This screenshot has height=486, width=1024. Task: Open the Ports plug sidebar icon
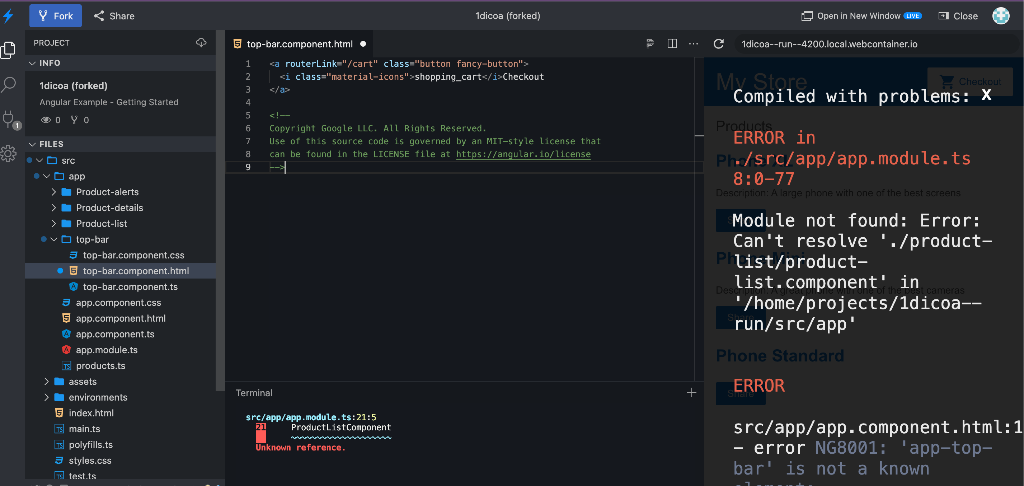pyautogui.click(x=9, y=120)
